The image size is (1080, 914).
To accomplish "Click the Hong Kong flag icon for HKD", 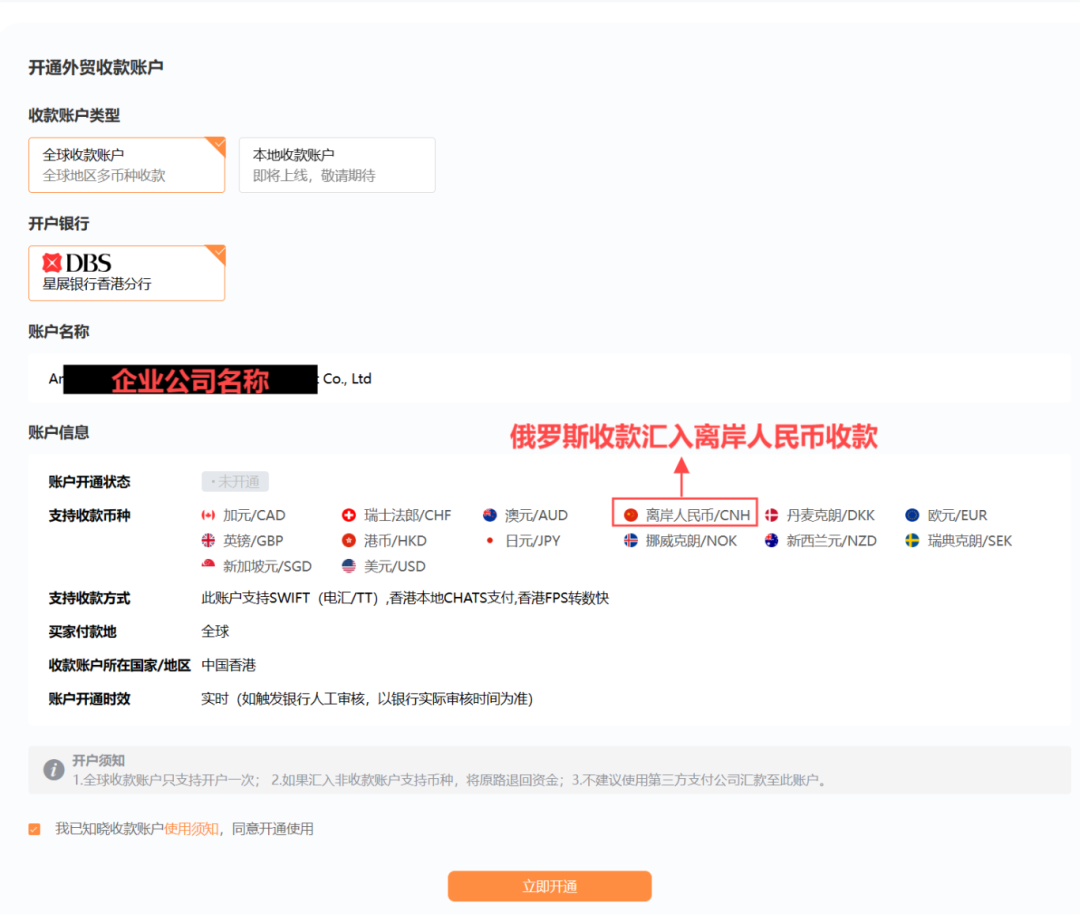I will [x=349, y=541].
